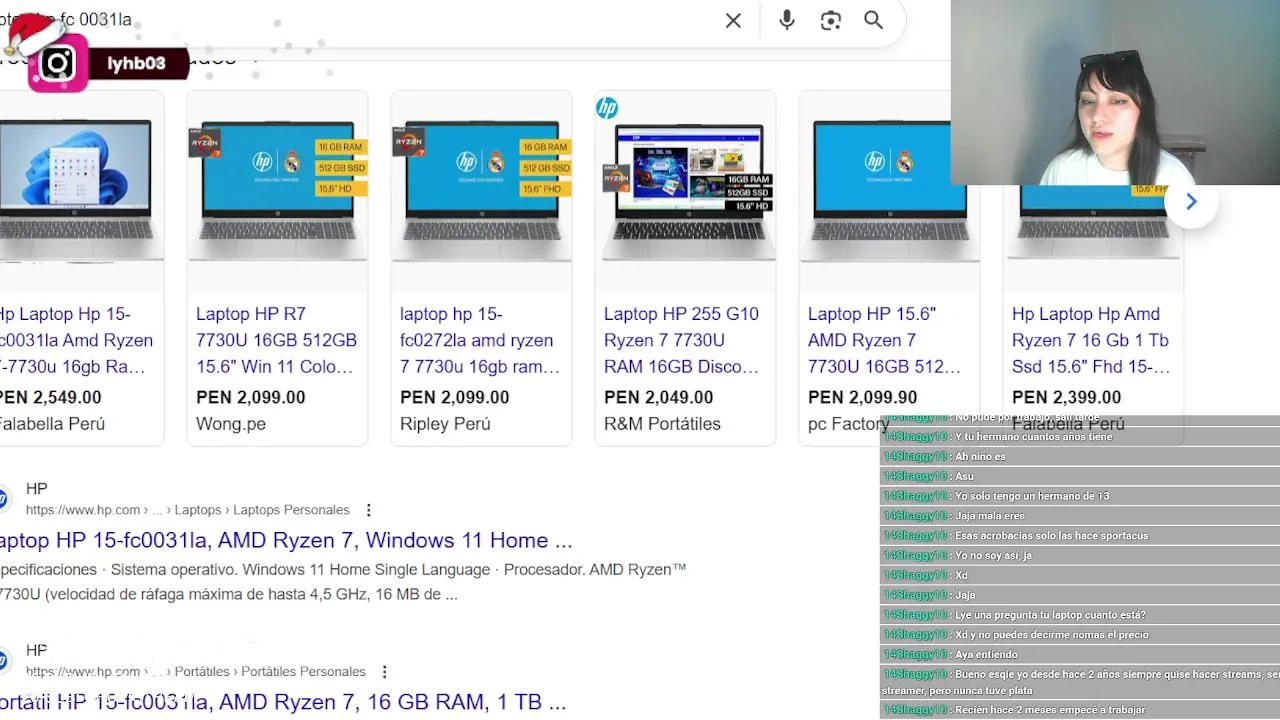The height and width of the screenshot is (720, 1280).
Task: Clear the search box with the X icon
Action: [x=733, y=21]
